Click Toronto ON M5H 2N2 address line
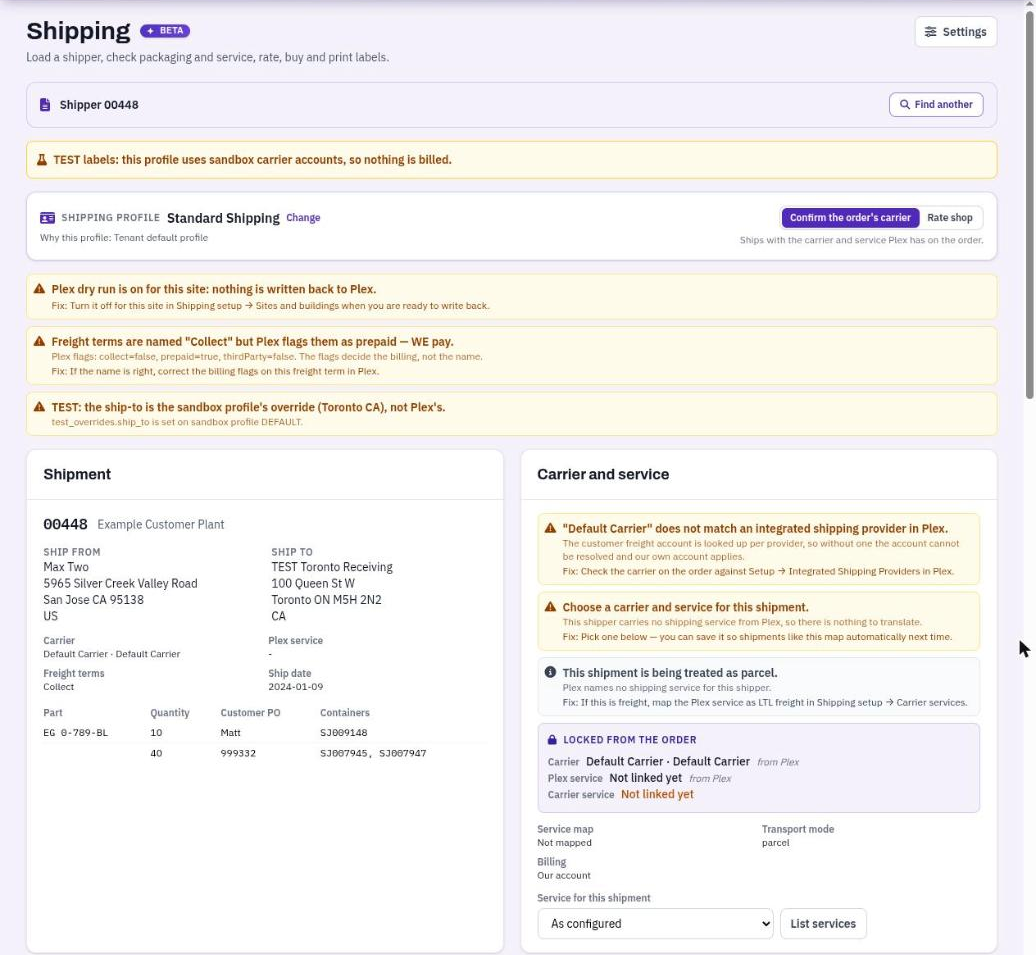The height and width of the screenshot is (955, 1036). point(326,599)
